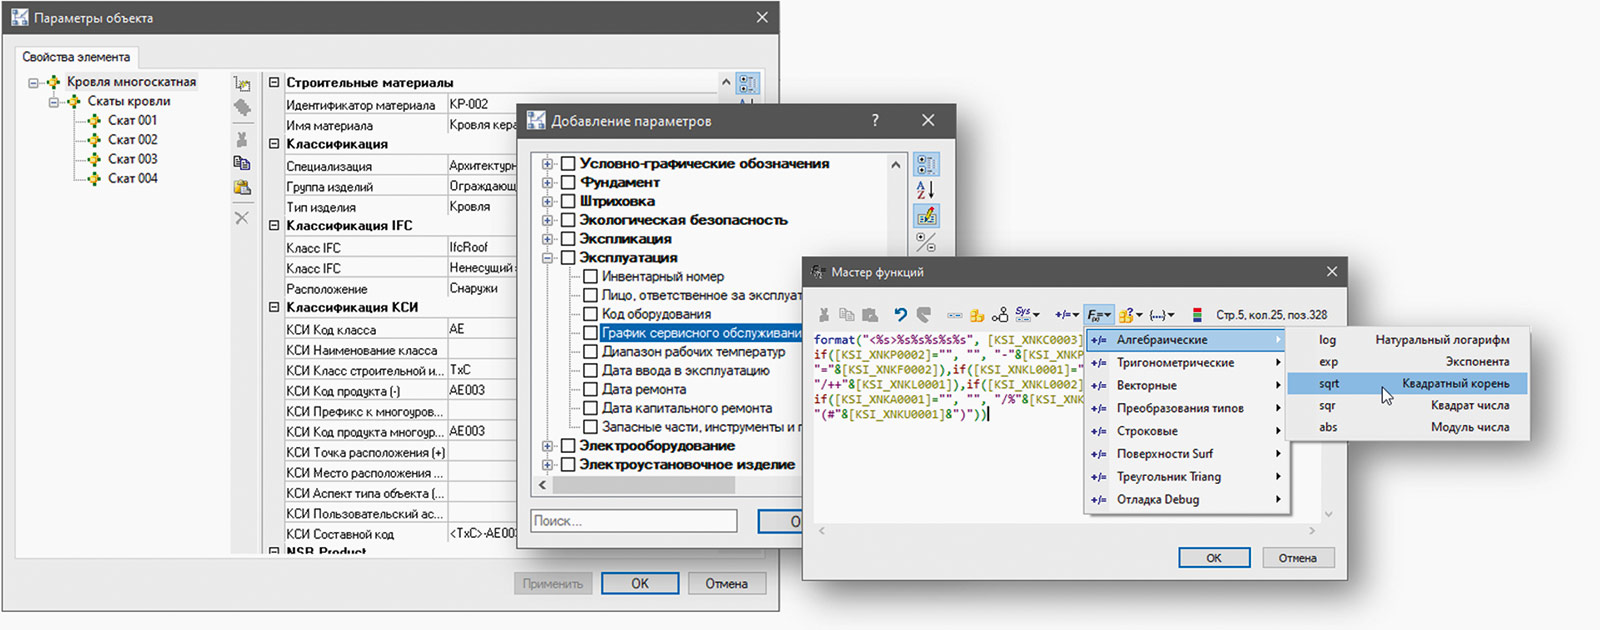Image resolution: width=1600 pixels, height=630 pixels.
Task: Expand the Электроустановочное изделие node
Action: pos(547,465)
